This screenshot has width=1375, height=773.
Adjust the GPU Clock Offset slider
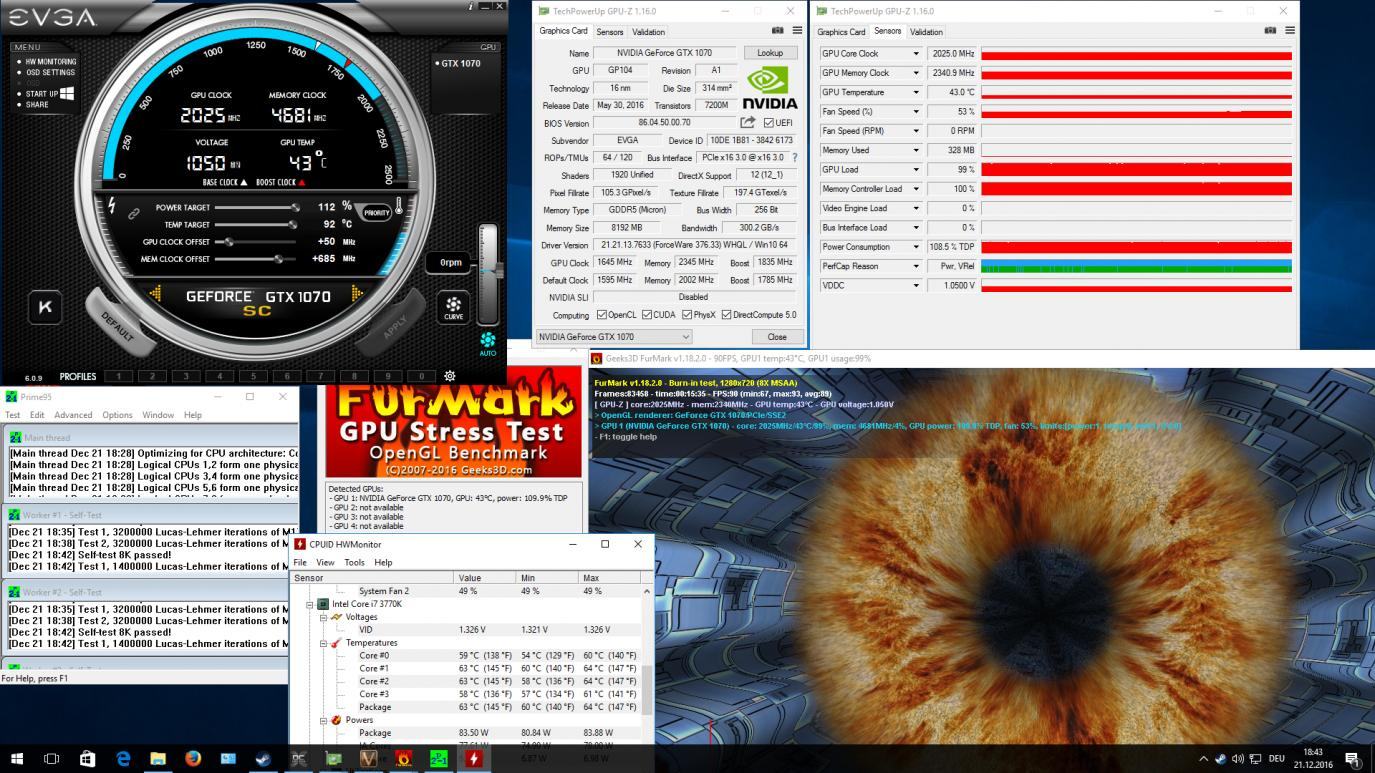tap(257, 242)
